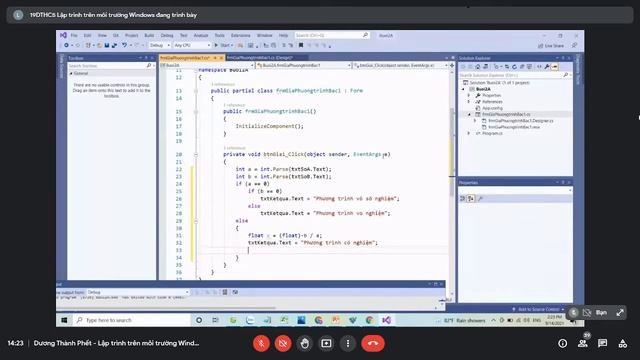The image size is (640, 360).
Task: Select App.config in Solution Explorer
Action: click(x=492, y=108)
